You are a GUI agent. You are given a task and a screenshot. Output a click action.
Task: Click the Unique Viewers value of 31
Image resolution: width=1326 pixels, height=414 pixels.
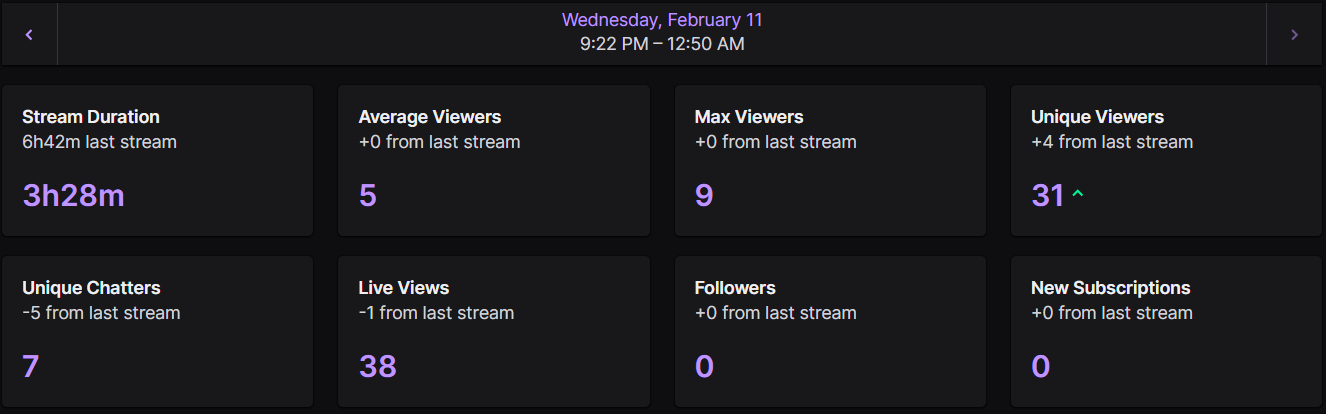tap(1047, 196)
